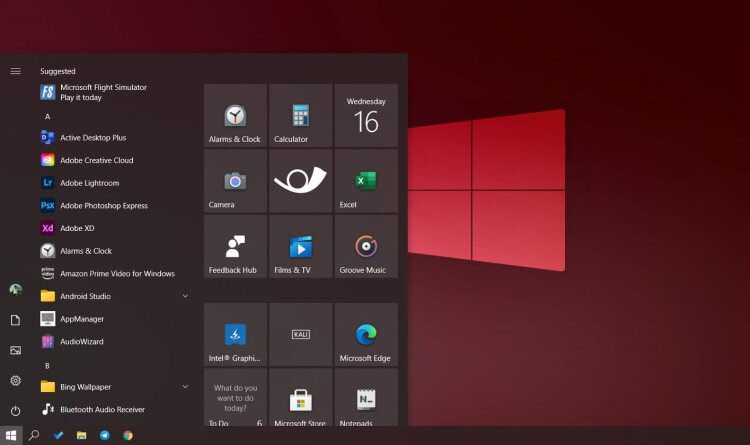The height and width of the screenshot is (445, 750).
Task: Launch the Groove Music tile
Action: 366,246
